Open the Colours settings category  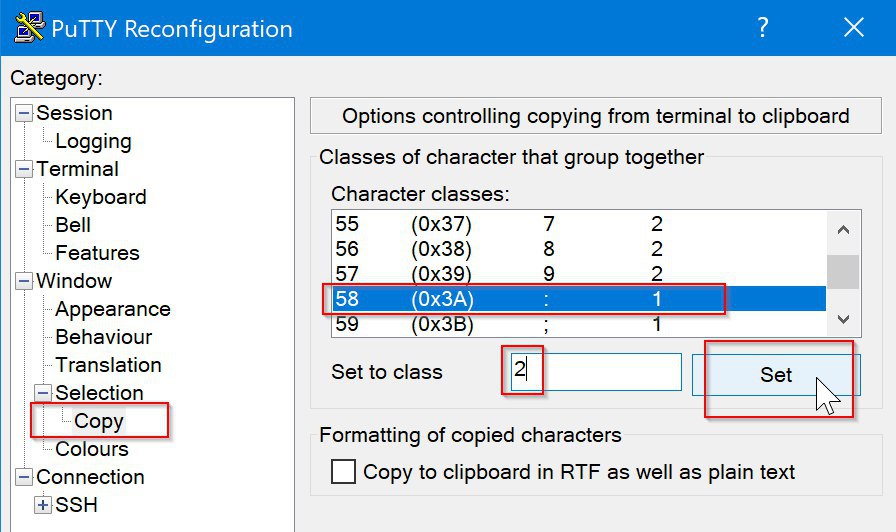91,449
